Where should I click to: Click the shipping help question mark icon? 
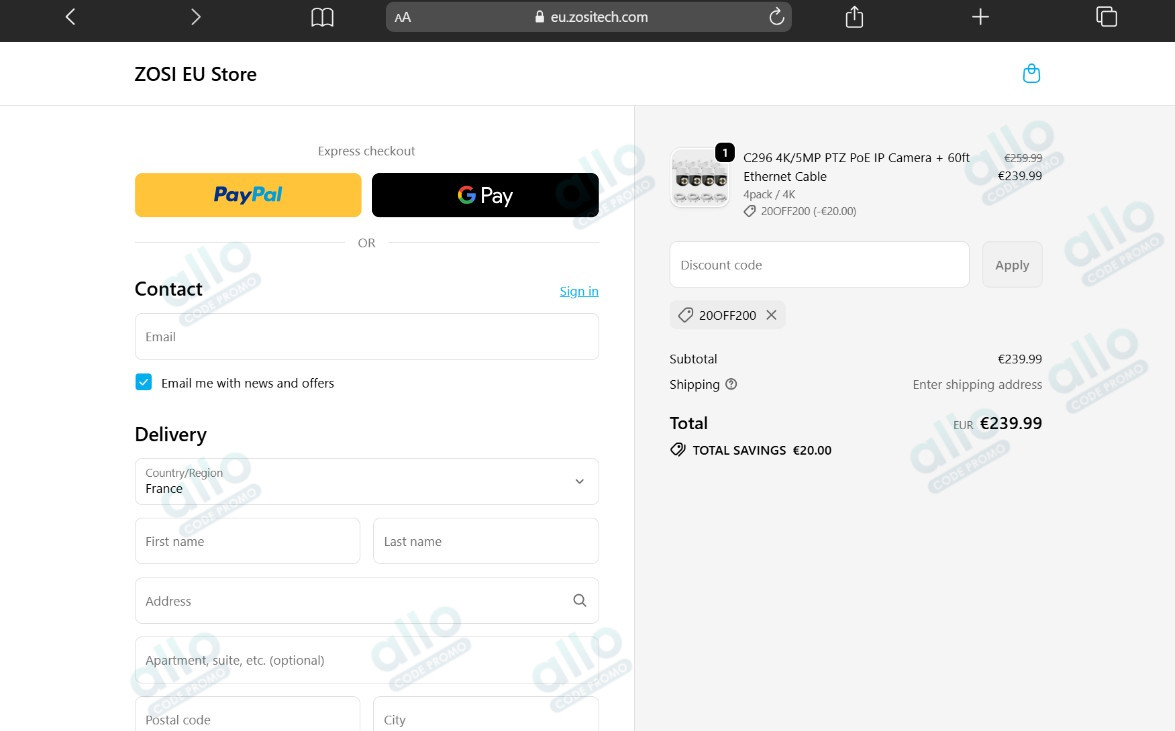731,385
